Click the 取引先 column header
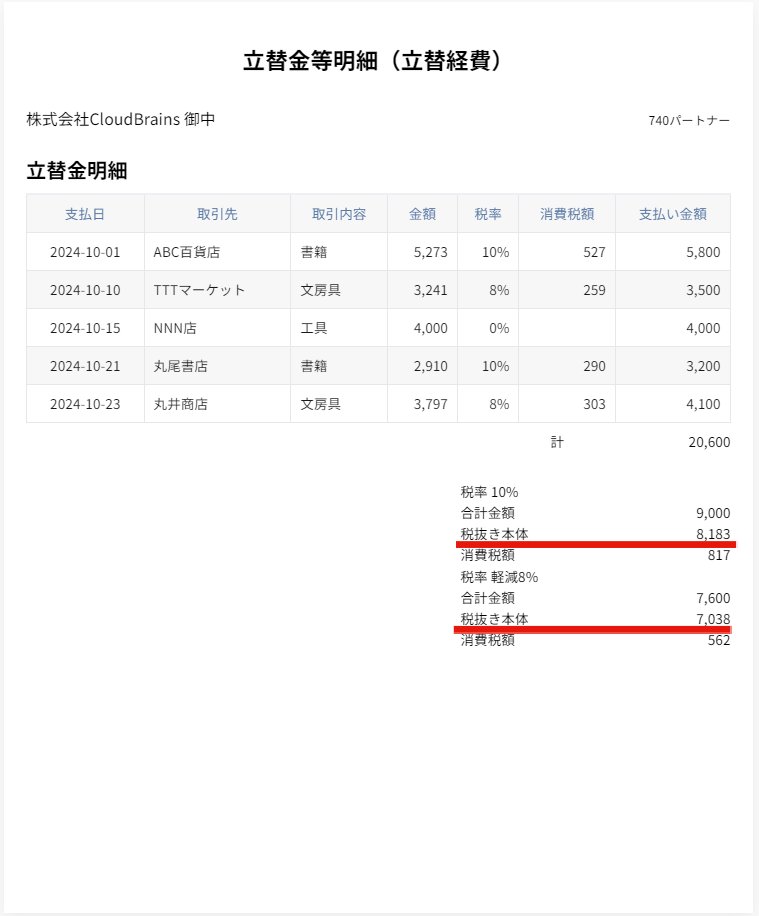 pos(217,214)
